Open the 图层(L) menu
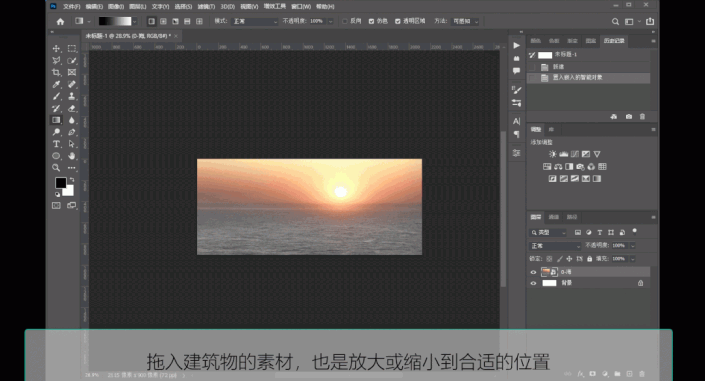This screenshot has width=705, height=381. [x=138, y=7]
